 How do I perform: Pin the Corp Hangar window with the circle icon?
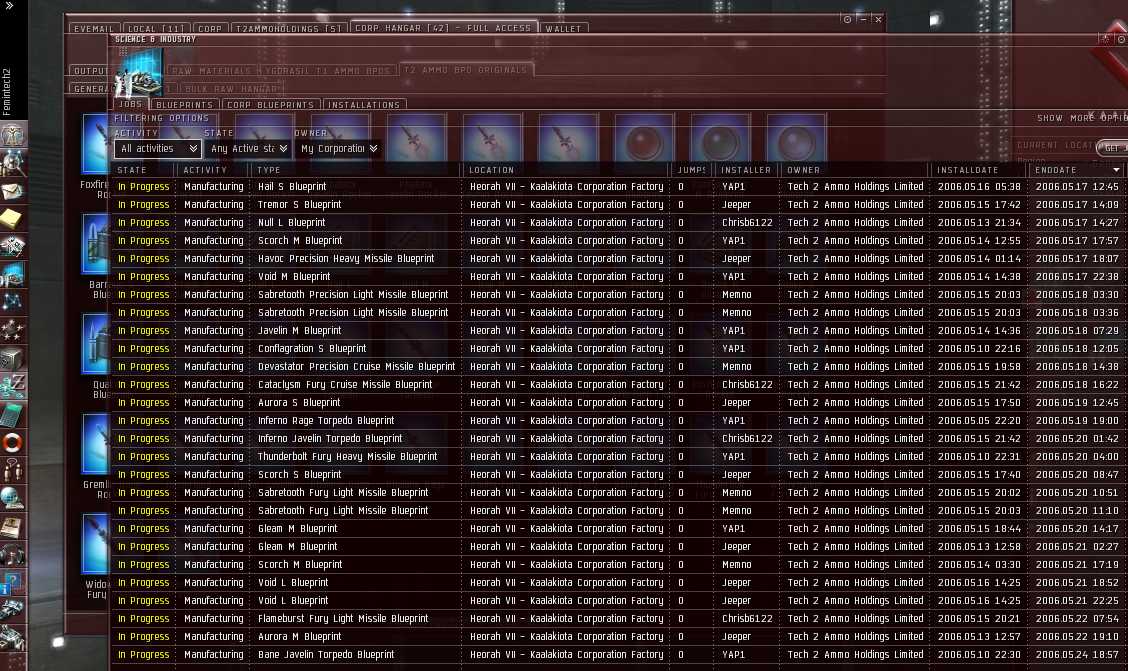click(x=847, y=19)
